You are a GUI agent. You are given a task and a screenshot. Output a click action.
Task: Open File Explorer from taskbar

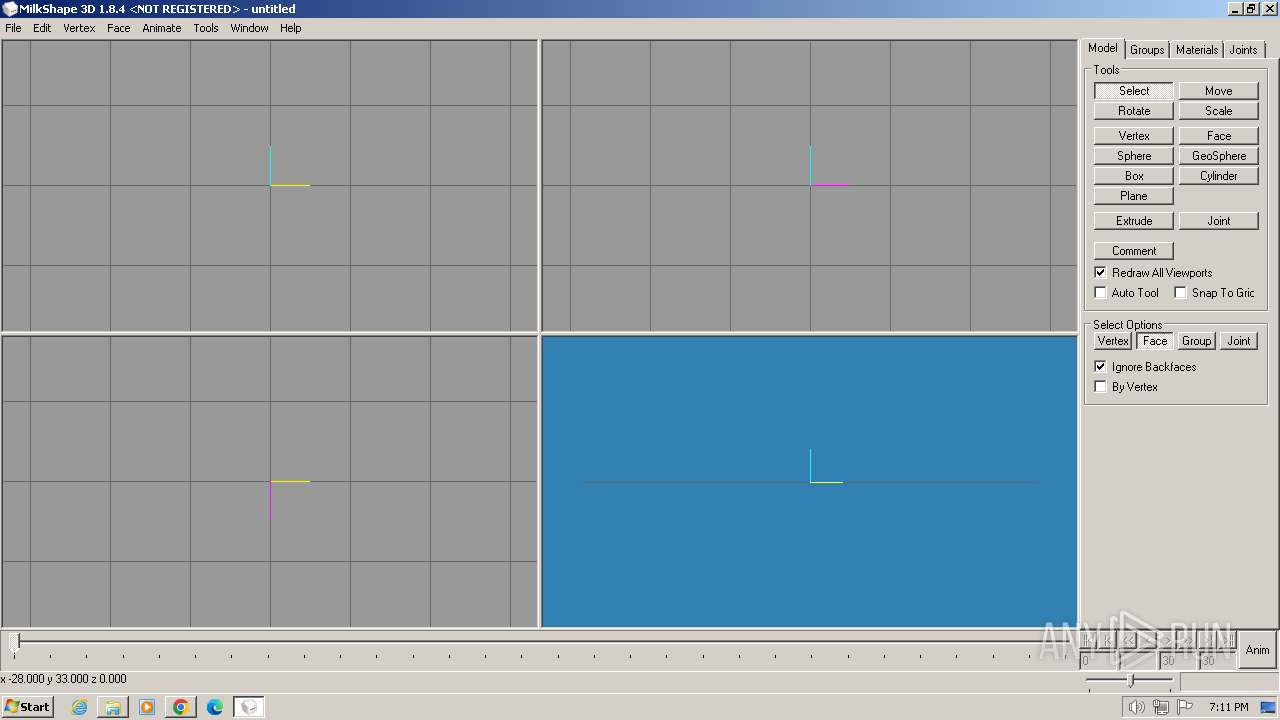click(113, 707)
